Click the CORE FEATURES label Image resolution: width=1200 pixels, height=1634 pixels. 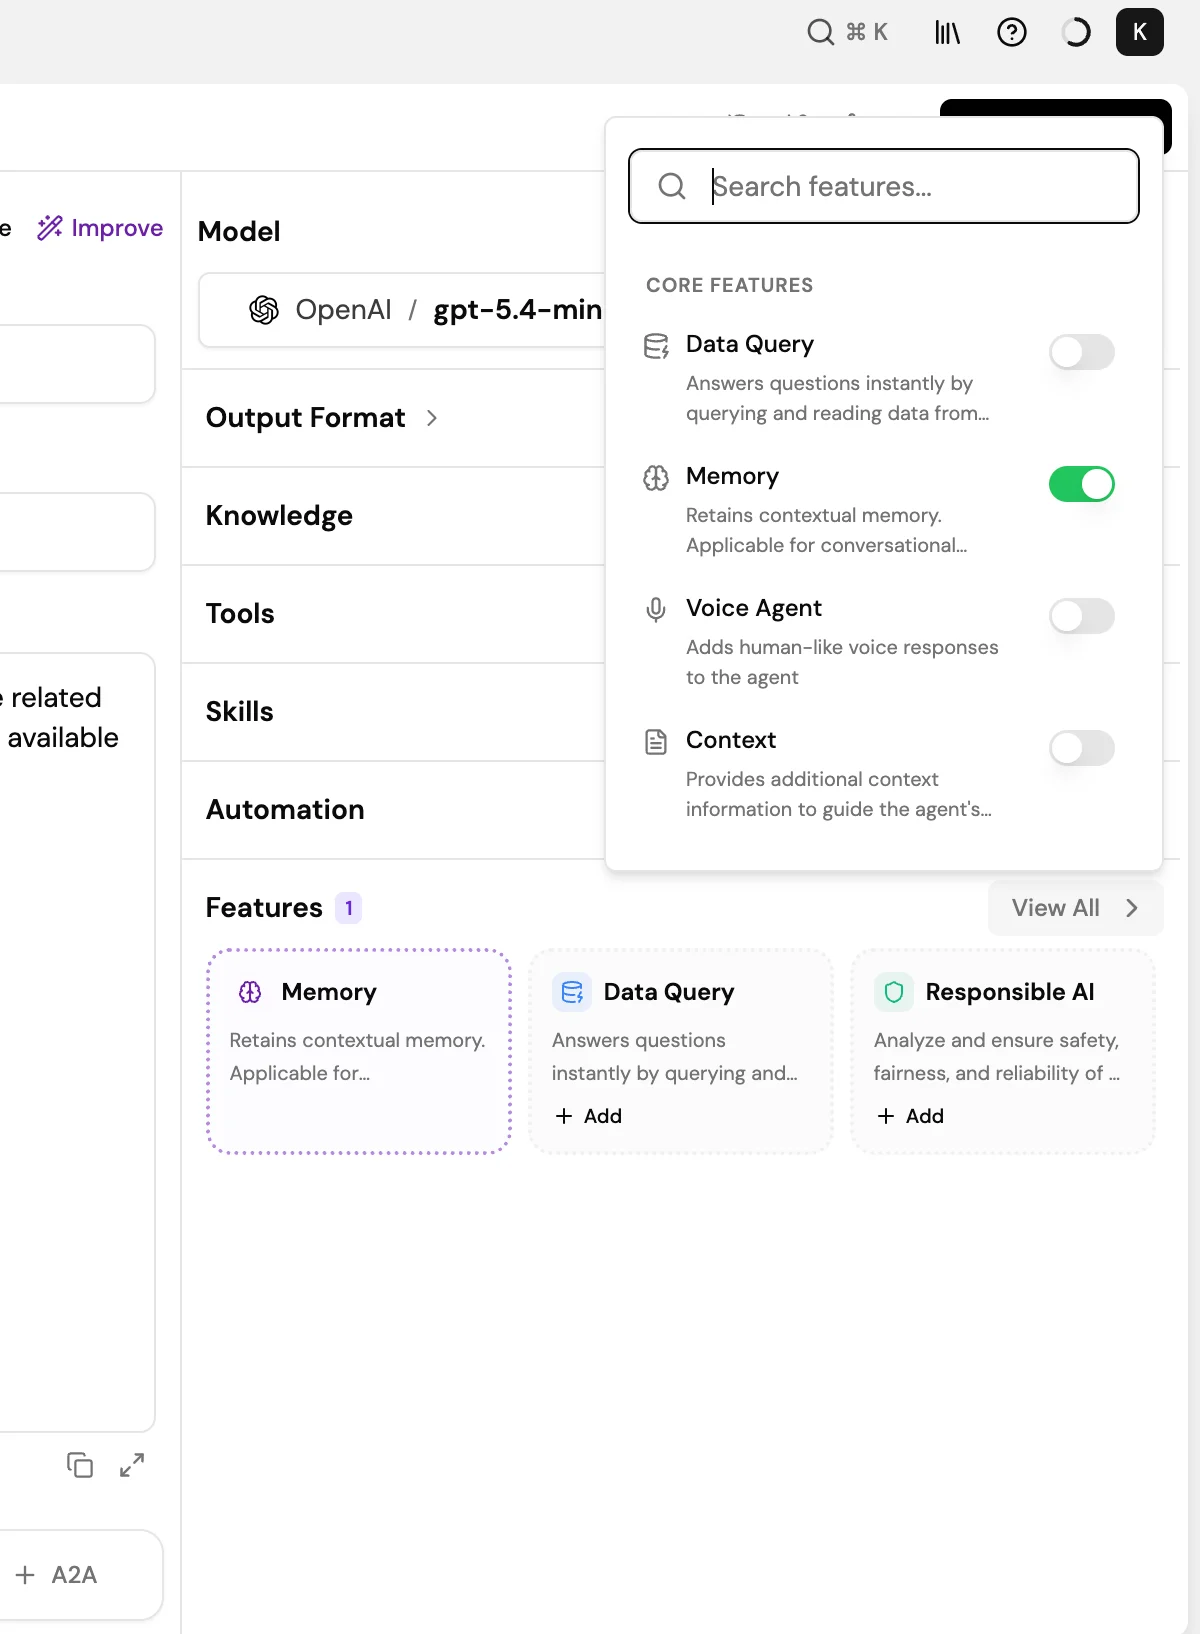pyautogui.click(x=730, y=285)
